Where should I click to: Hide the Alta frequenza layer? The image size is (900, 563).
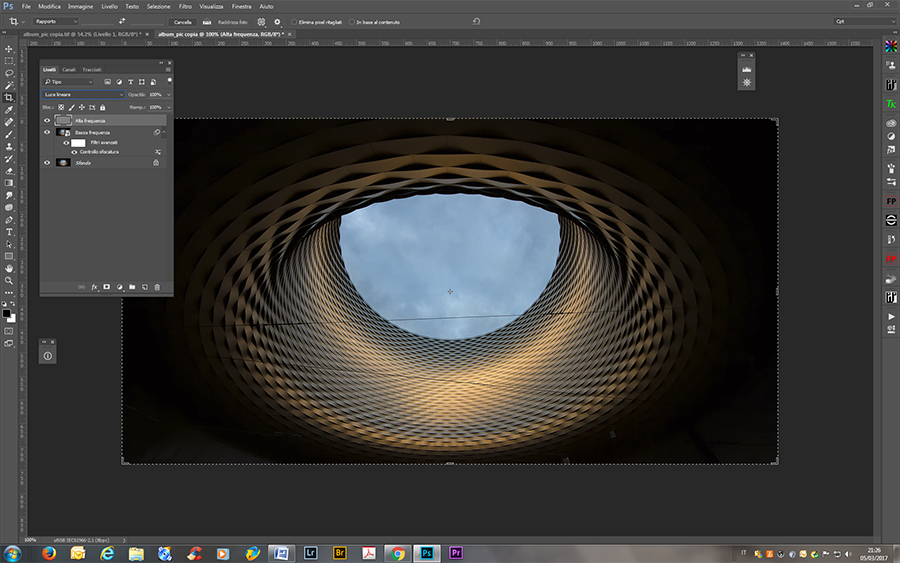(47, 120)
